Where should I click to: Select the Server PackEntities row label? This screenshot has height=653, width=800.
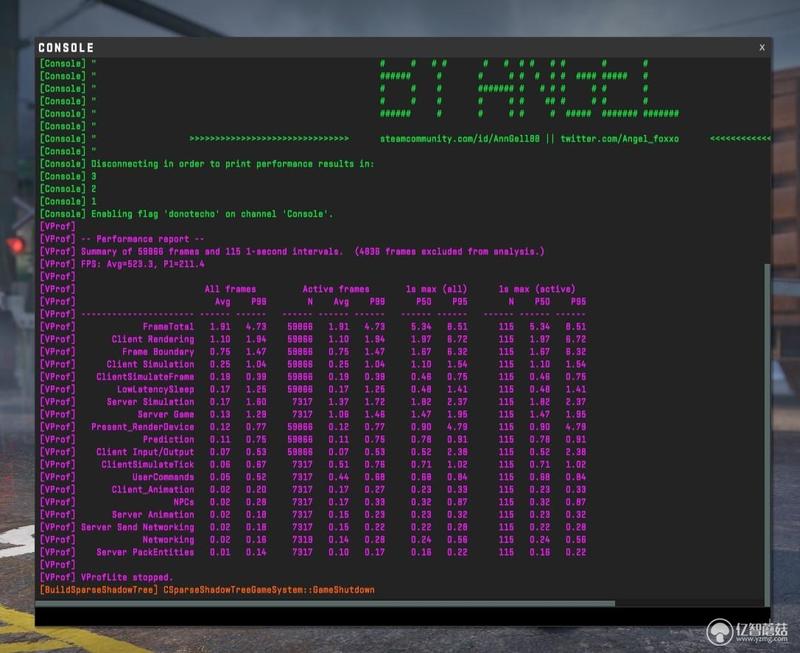(145, 552)
